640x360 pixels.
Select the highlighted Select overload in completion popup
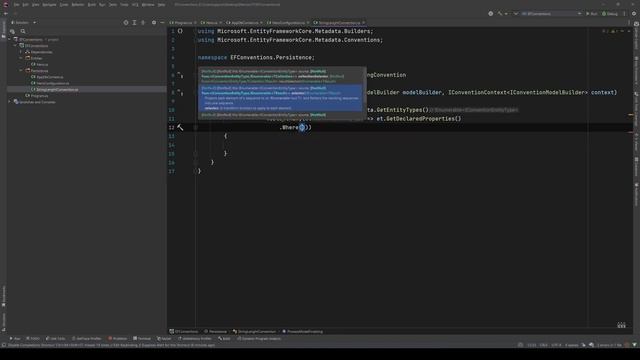[x=280, y=98]
